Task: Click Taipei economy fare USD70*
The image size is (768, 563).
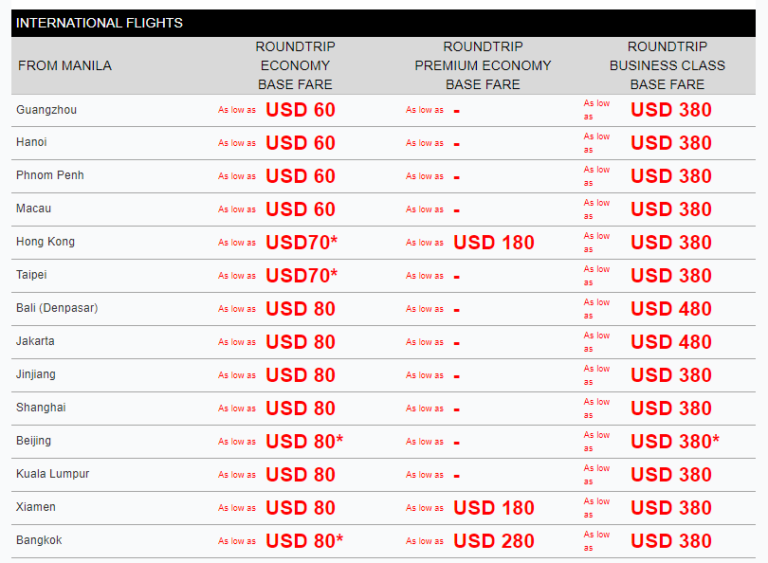Action: click(x=301, y=275)
